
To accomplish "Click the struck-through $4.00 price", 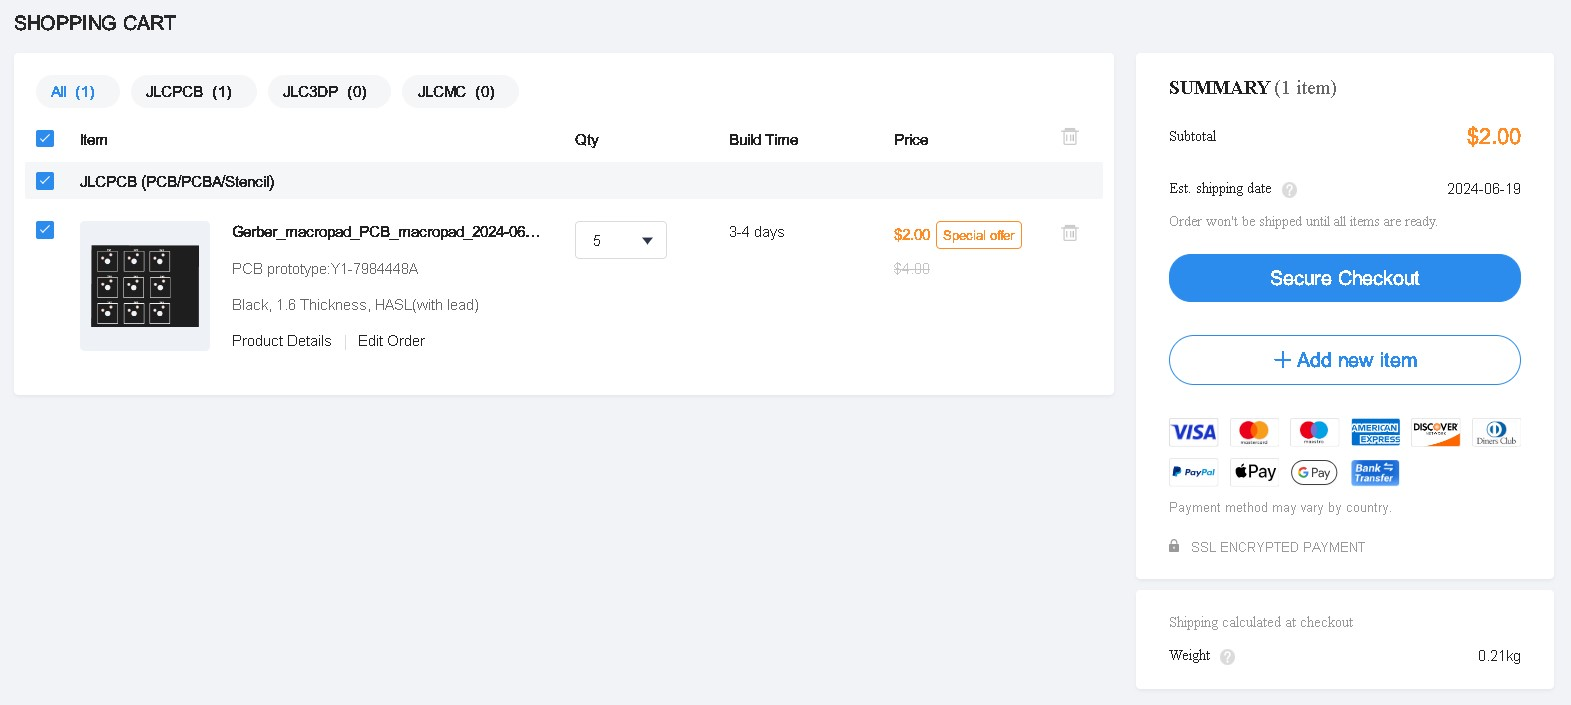I will tap(912, 269).
